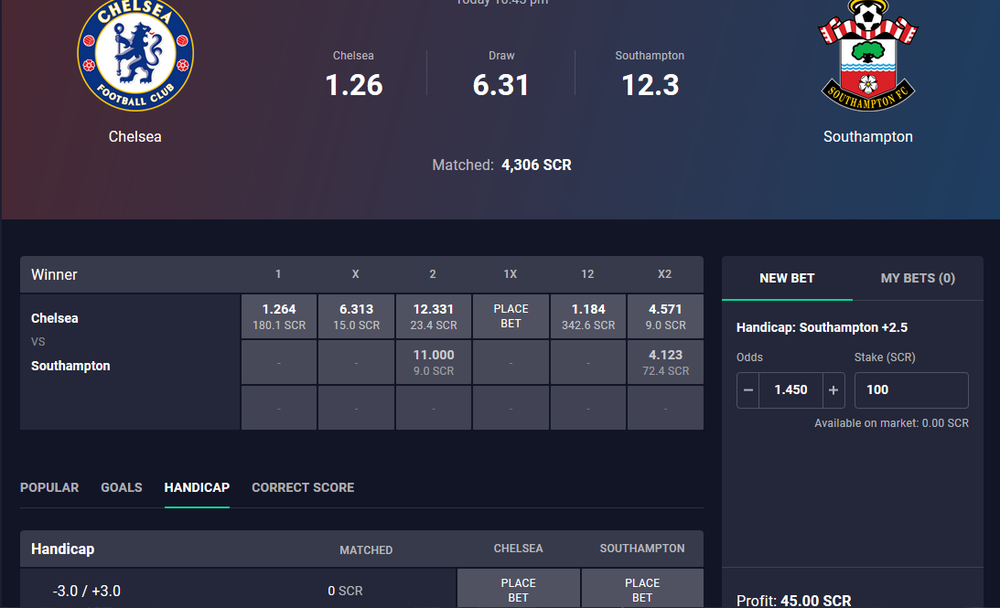The height and width of the screenshot is (608, 1000).
Task: Click the X2 column header
Action: (665, 274)
